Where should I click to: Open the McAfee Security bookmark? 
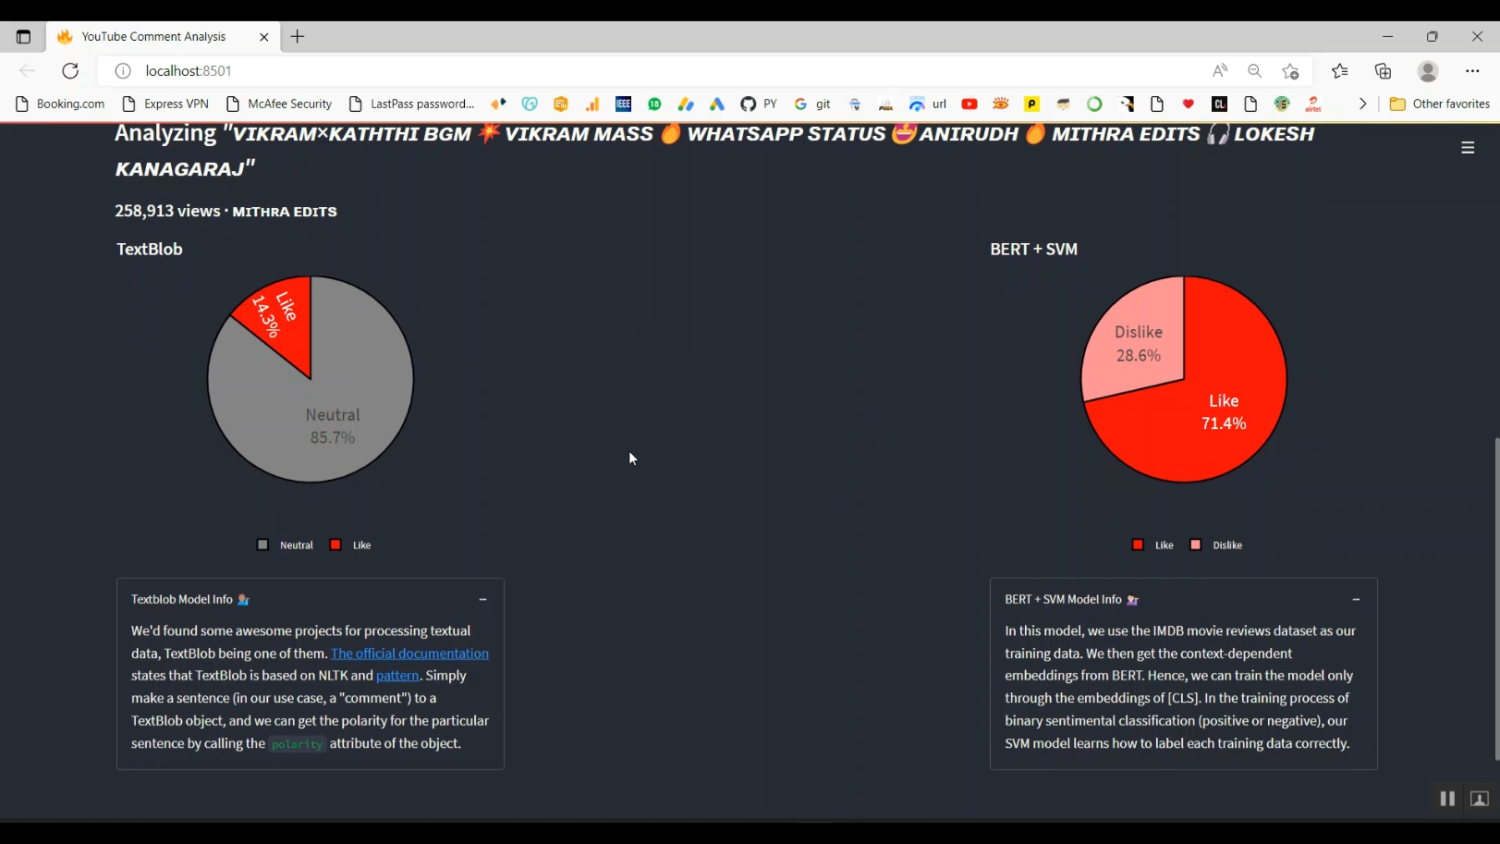tap(279, 104)
